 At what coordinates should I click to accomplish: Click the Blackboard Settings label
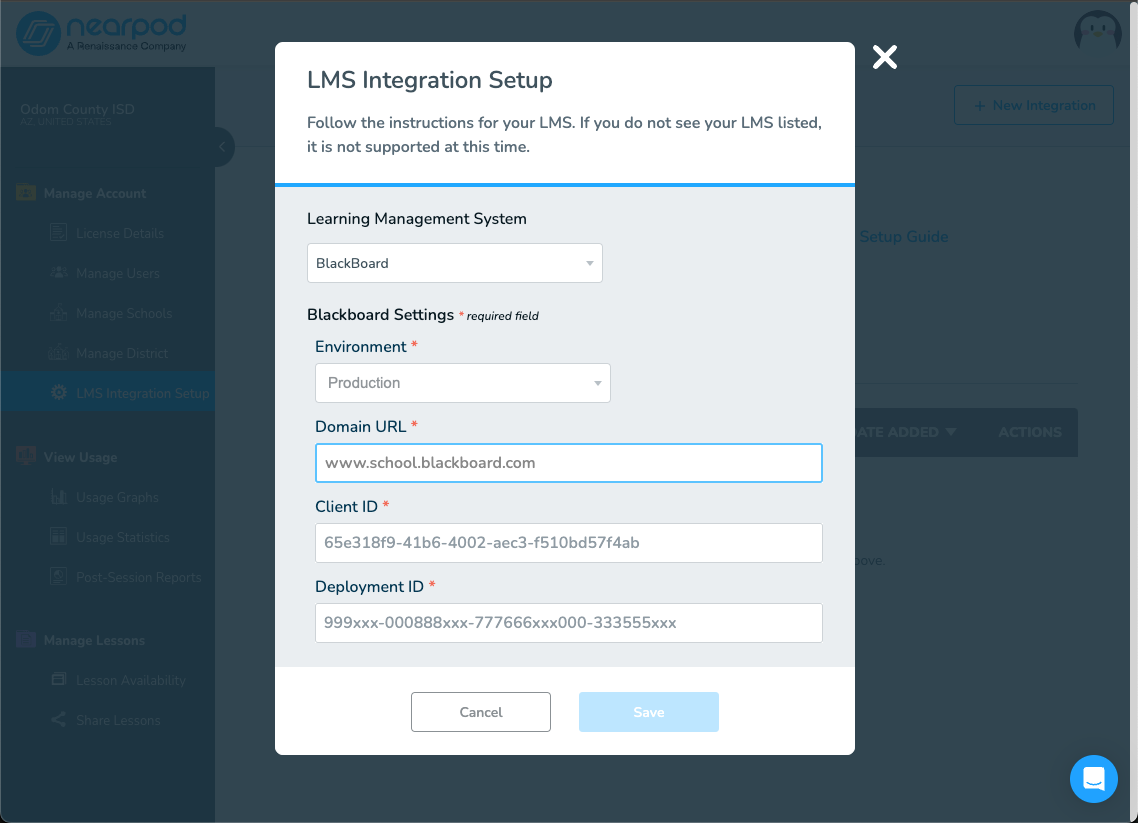[x=380, y=314]
